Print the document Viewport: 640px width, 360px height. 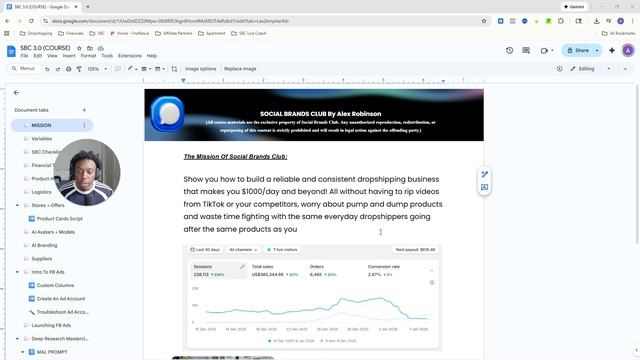pos(69,69)
